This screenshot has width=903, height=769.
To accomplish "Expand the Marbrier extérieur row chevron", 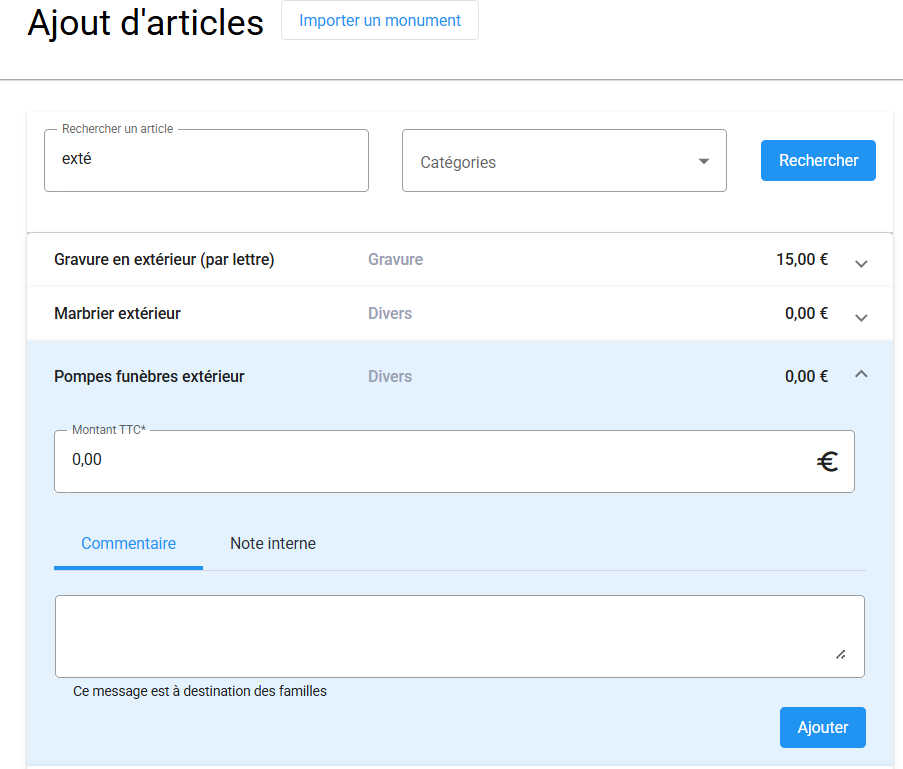I will tap(861, 317).
